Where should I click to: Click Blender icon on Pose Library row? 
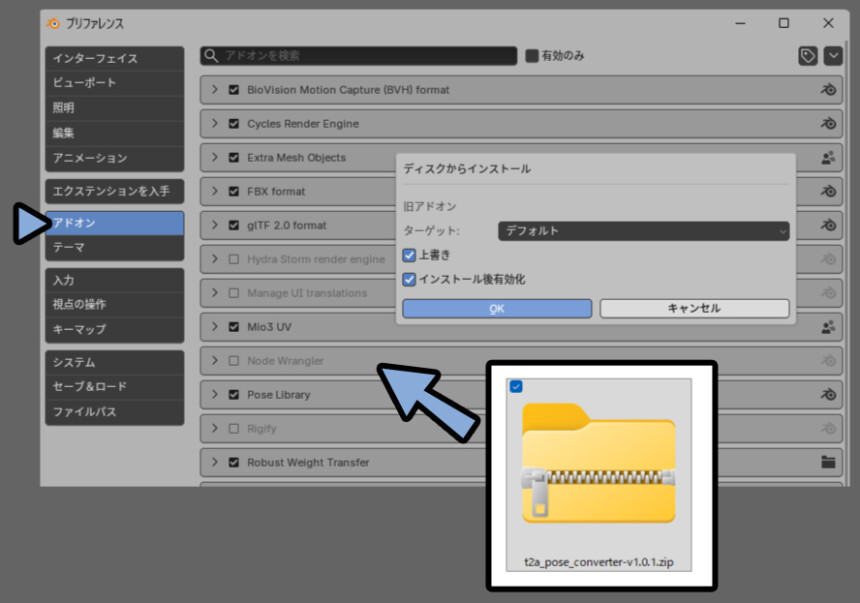827,395
